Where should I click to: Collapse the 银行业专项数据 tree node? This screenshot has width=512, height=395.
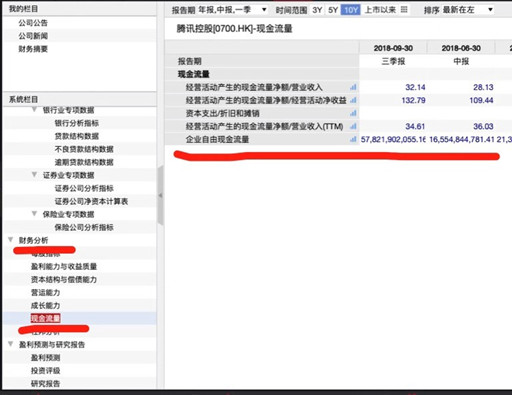pos(34,110)
